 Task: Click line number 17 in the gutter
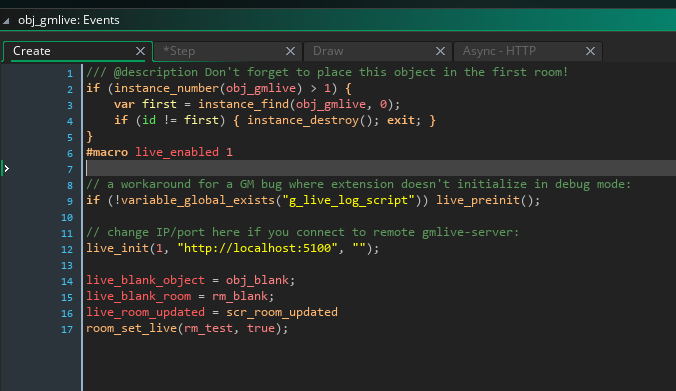(x=67, y=330)
